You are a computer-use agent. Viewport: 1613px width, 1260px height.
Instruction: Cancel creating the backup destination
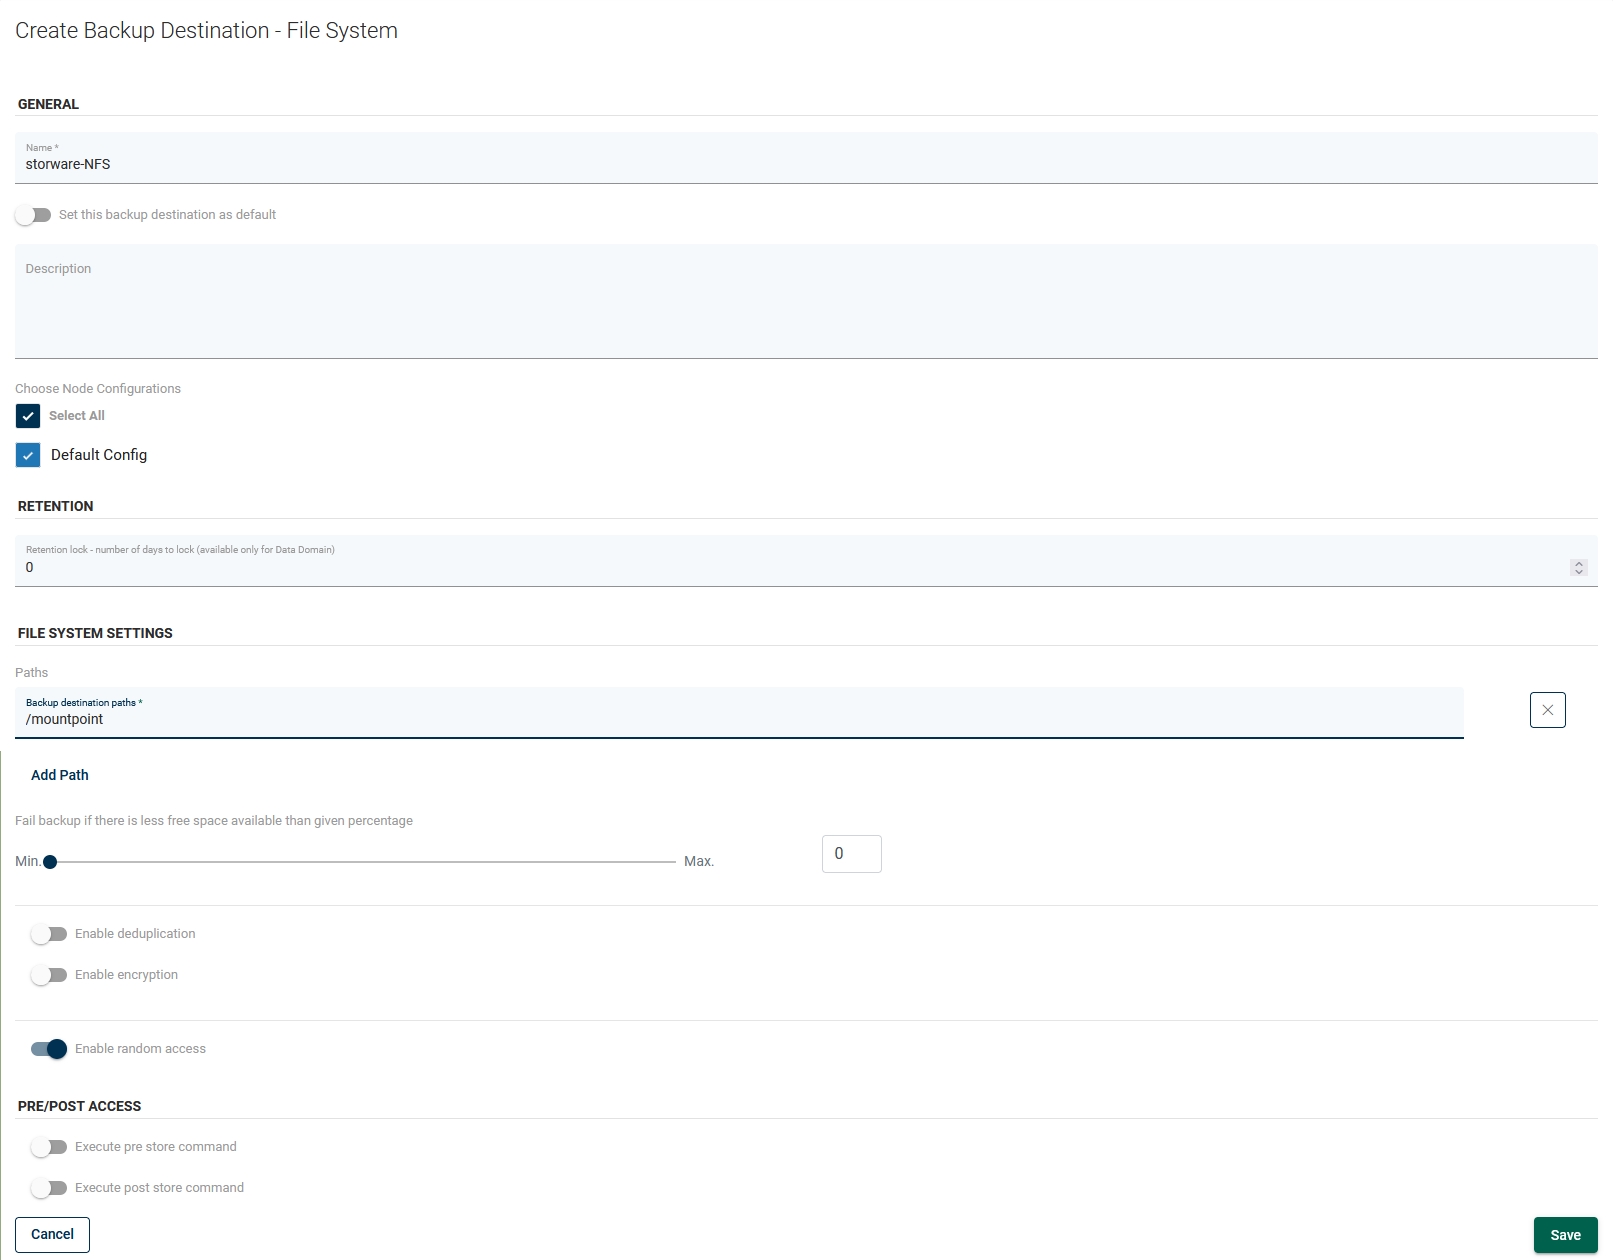(52, 1234)
